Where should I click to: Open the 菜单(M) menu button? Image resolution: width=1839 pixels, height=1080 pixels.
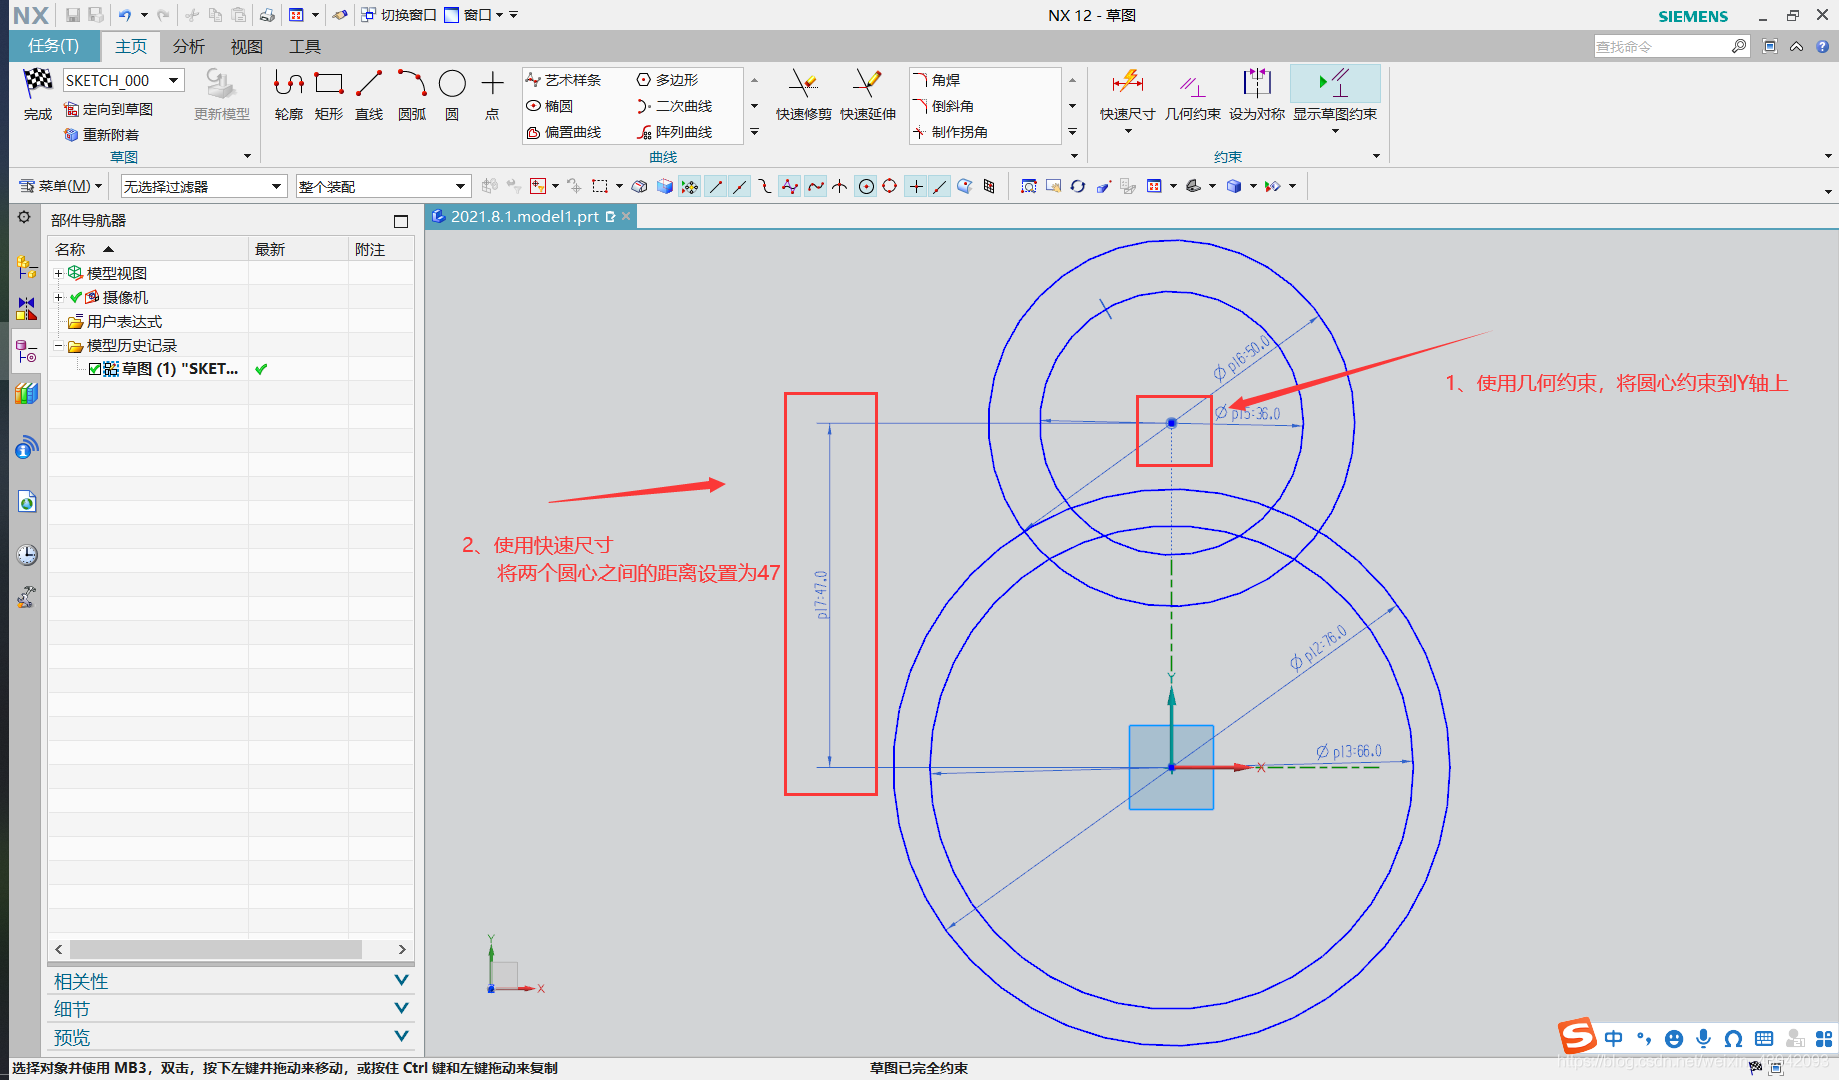[x=61, y=186]
